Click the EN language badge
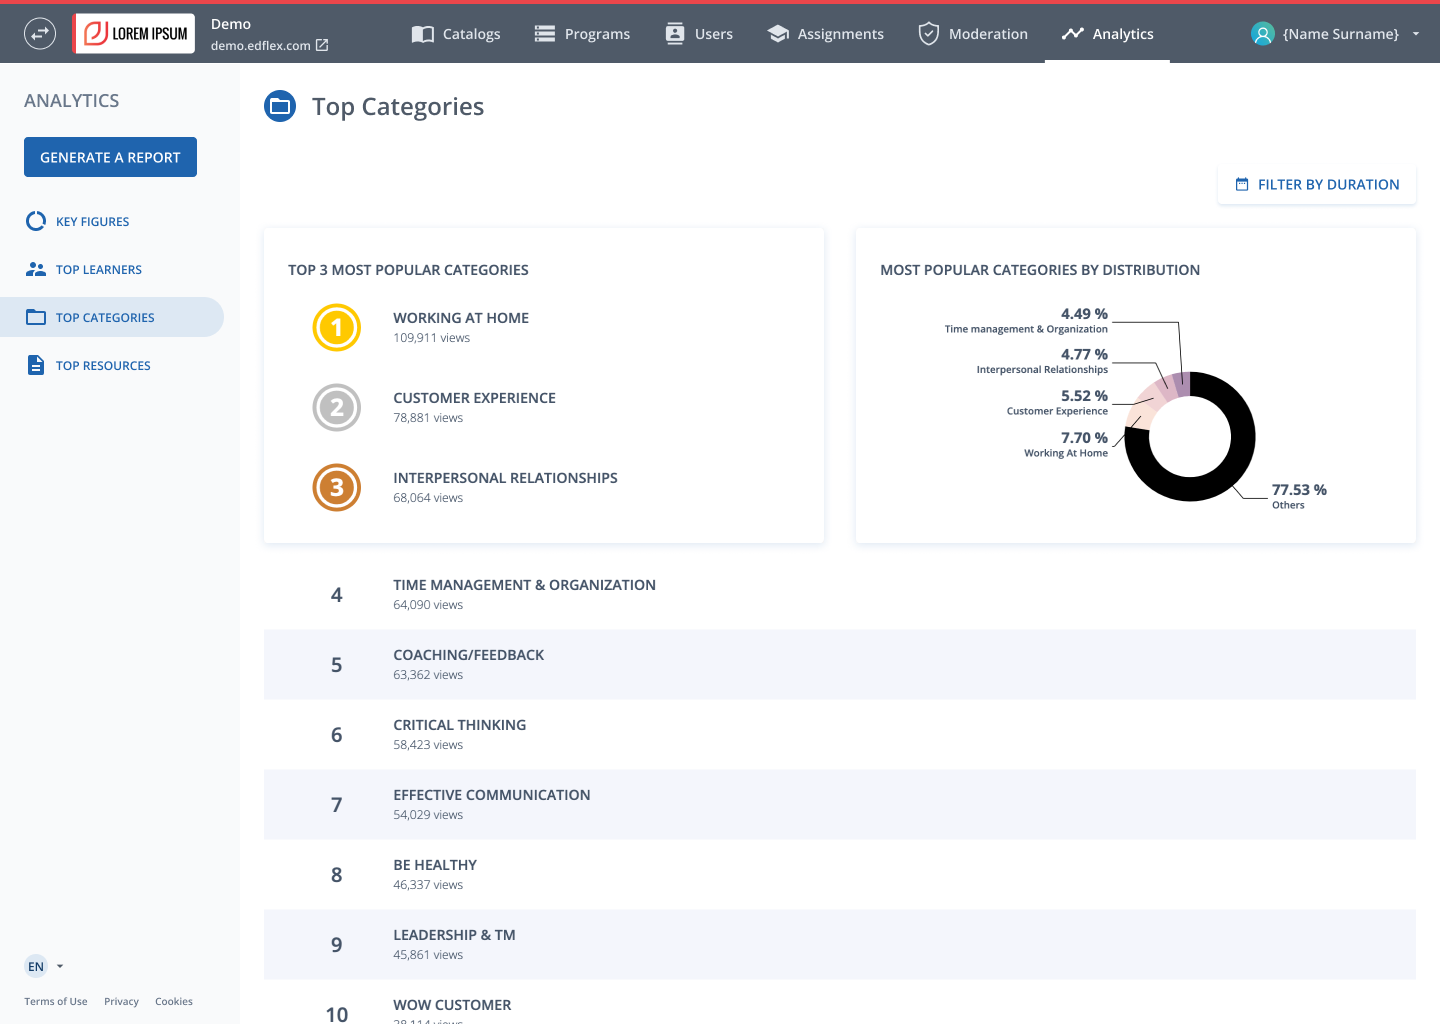Screen dimensions: 1440x1024 pyautogui.click(x=36, y=966)
